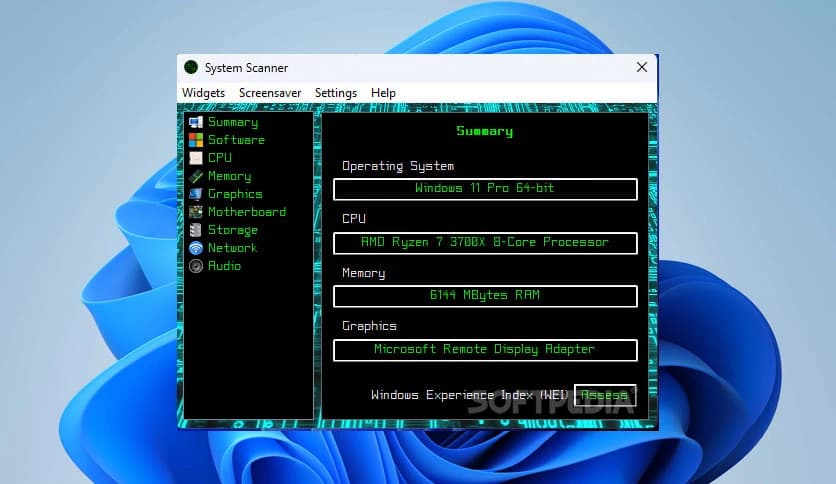This screenshot has height=484, width=836.
Task: Click the Memory stick icon
Action: tap(196, 176)
